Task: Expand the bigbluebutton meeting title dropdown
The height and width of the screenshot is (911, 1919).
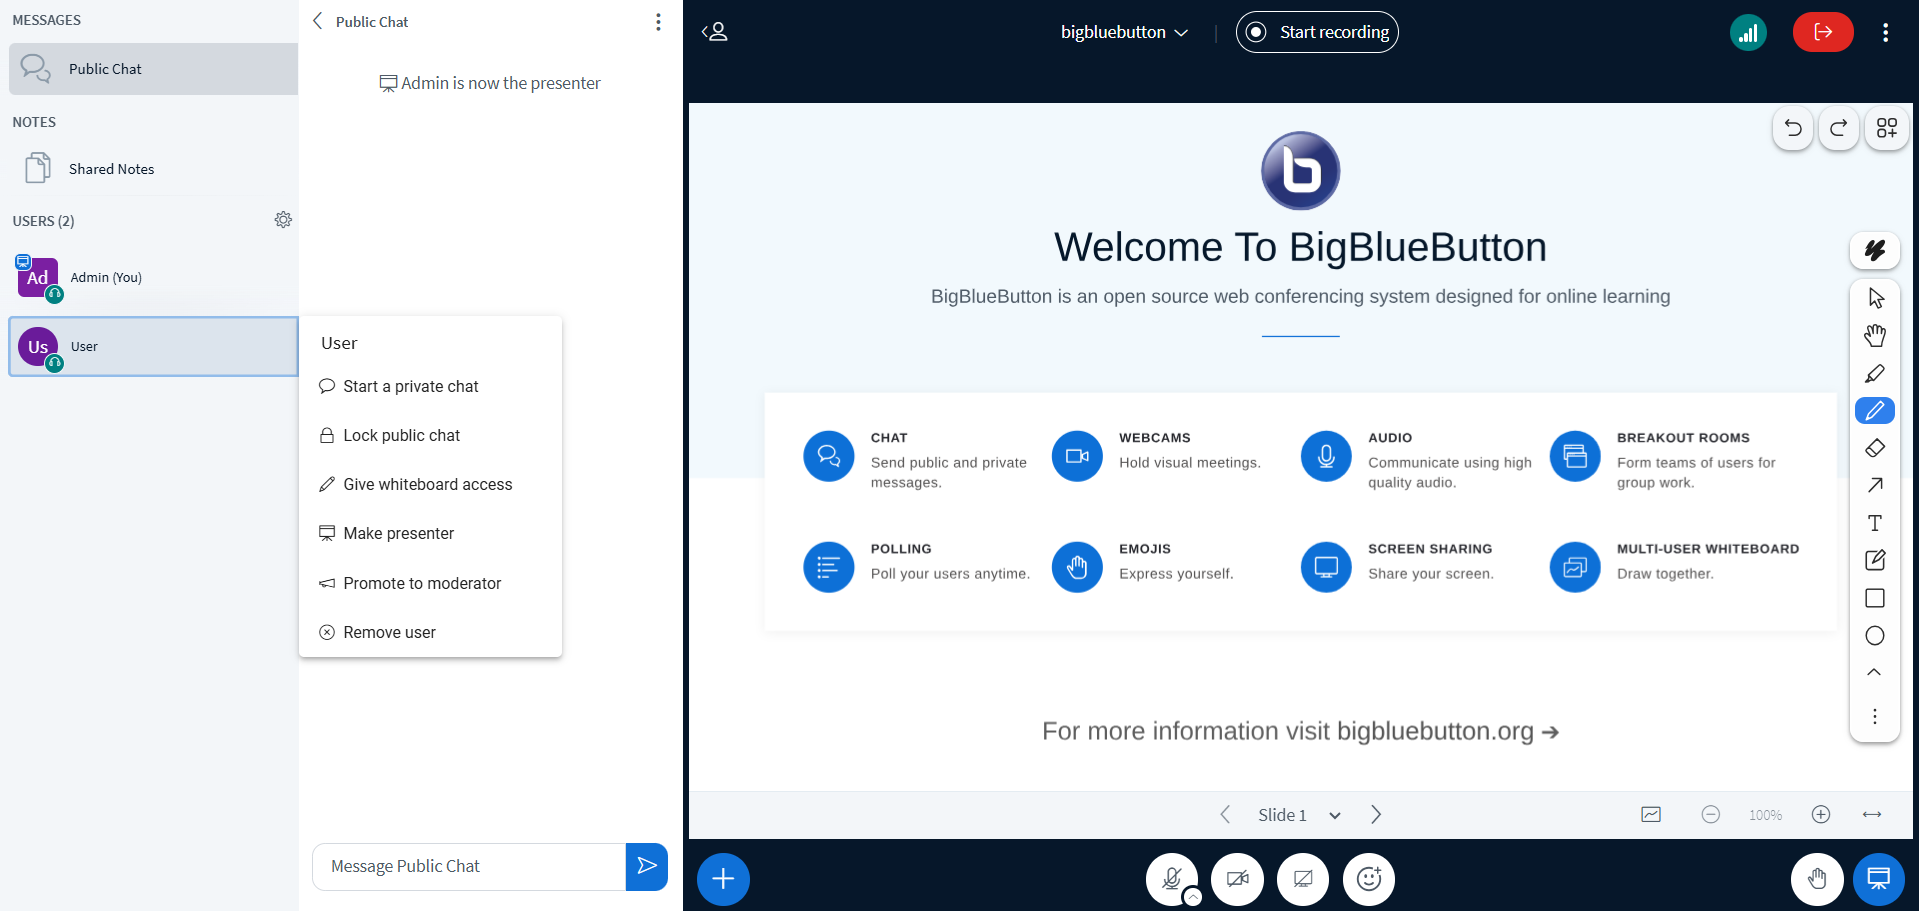Action: 1125,32
